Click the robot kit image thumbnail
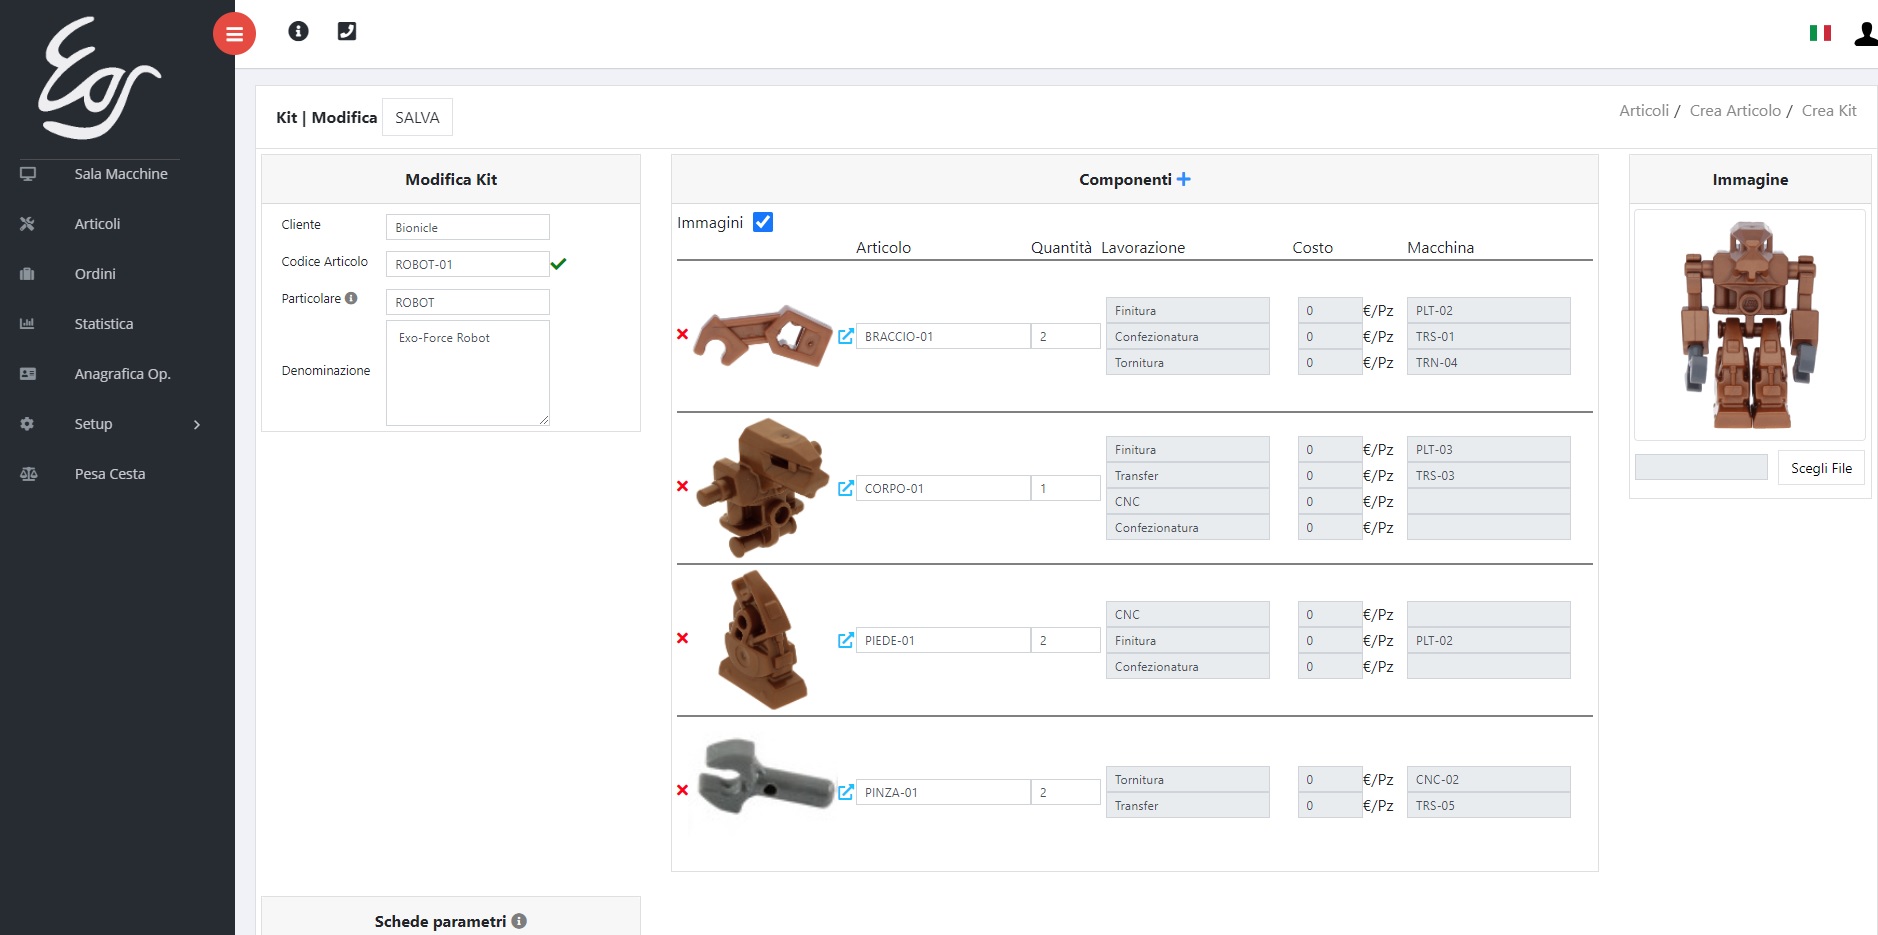 click(x=1750, y=325)
